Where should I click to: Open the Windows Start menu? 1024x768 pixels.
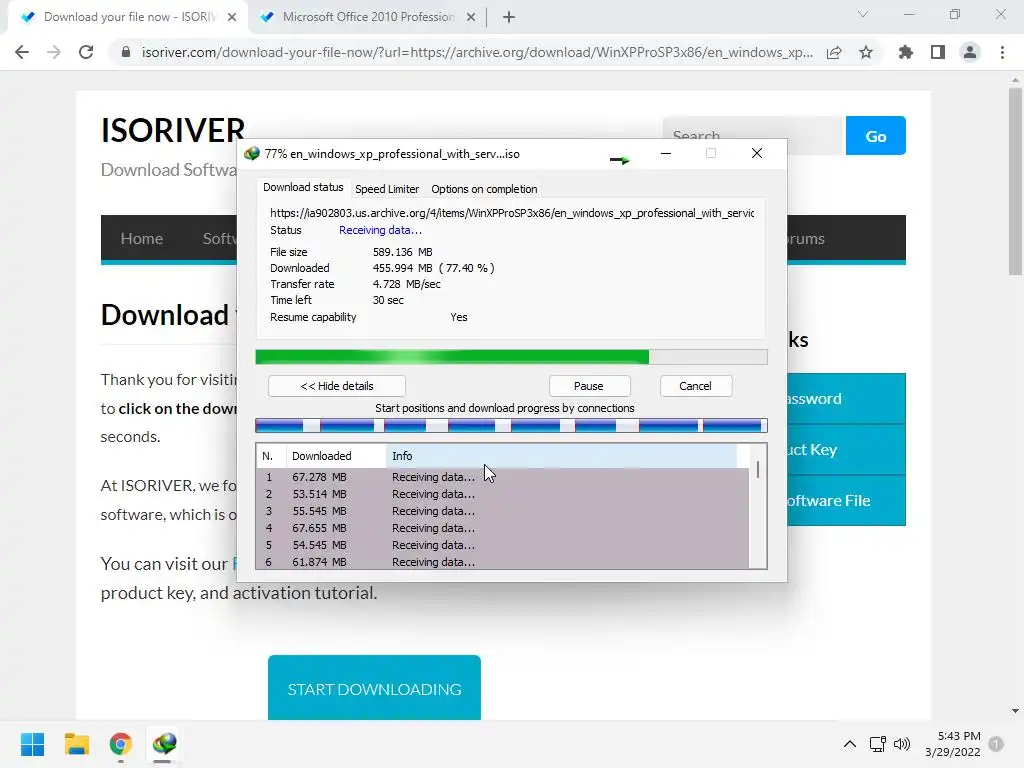(x=33, y=744)
